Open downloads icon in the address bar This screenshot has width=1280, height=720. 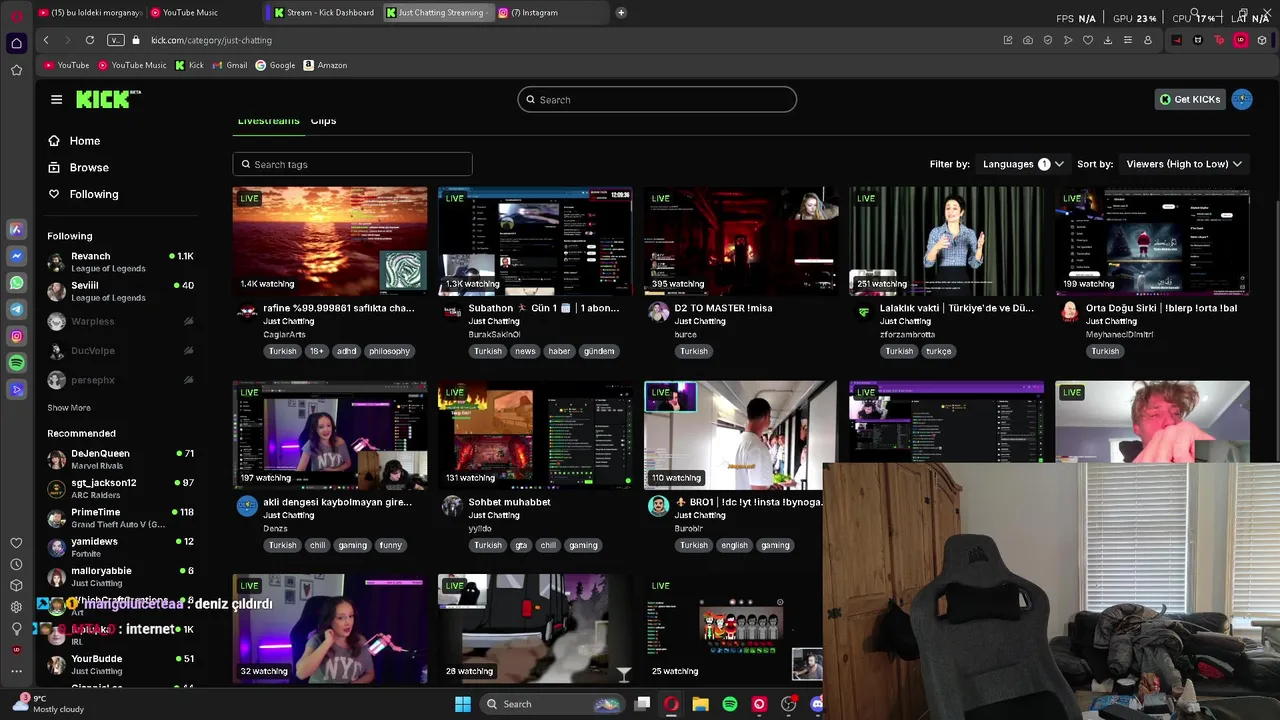coord(1108,40)
